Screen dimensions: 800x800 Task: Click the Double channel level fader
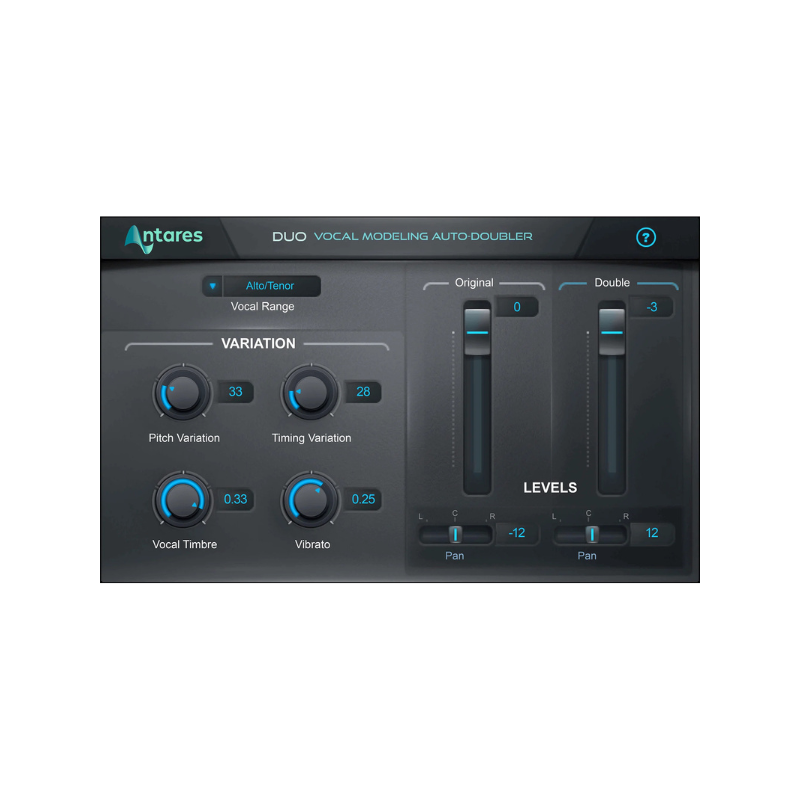[611, 330]
